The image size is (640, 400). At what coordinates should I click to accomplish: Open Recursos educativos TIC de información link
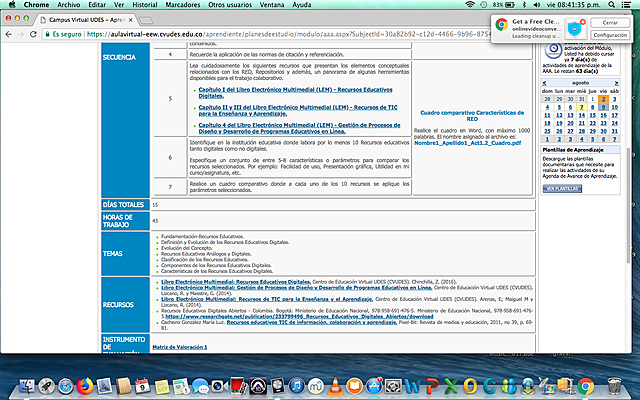click(x=311, y=322)
